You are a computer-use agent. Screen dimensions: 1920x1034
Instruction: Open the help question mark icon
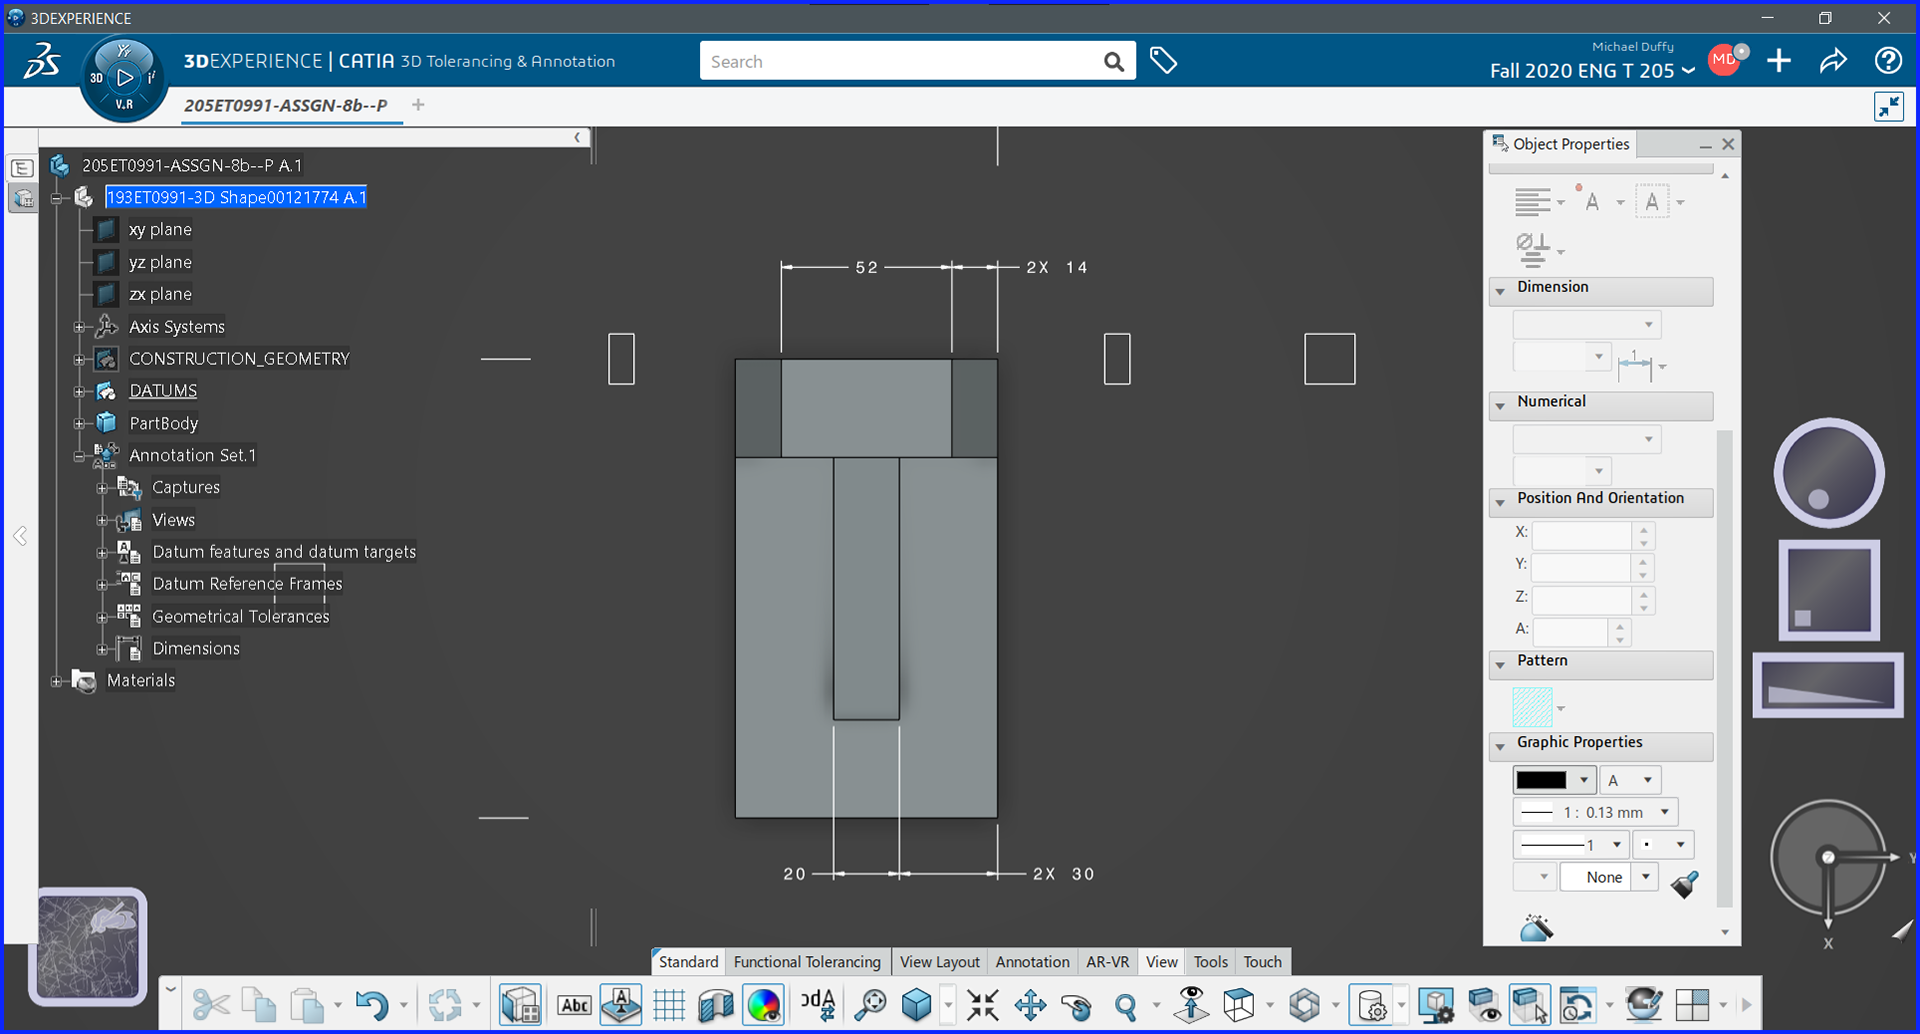click(1888, 61)
